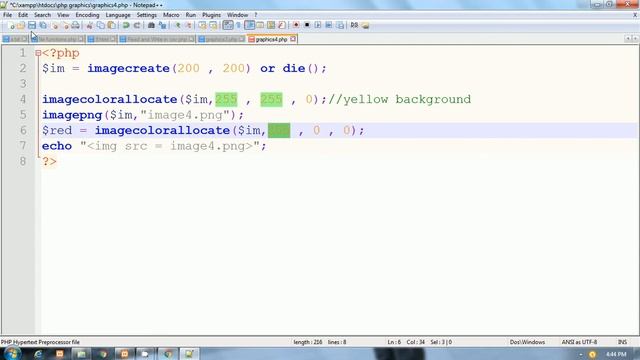
Task: Click 'echo' keyword on line 7
Action: pyautogui.click(x=57, y=146)
